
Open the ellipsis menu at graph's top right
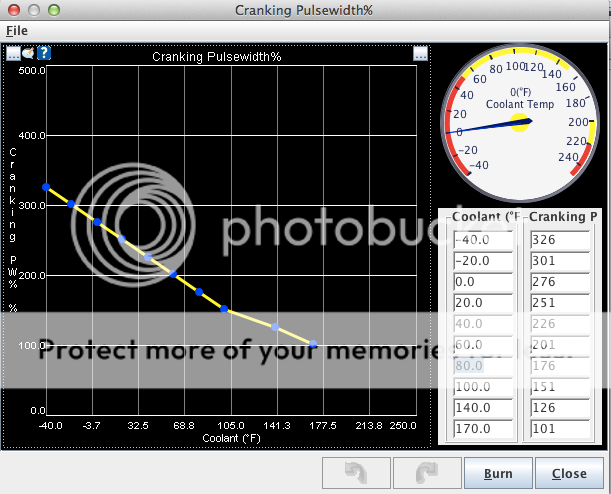pos(420,53)
